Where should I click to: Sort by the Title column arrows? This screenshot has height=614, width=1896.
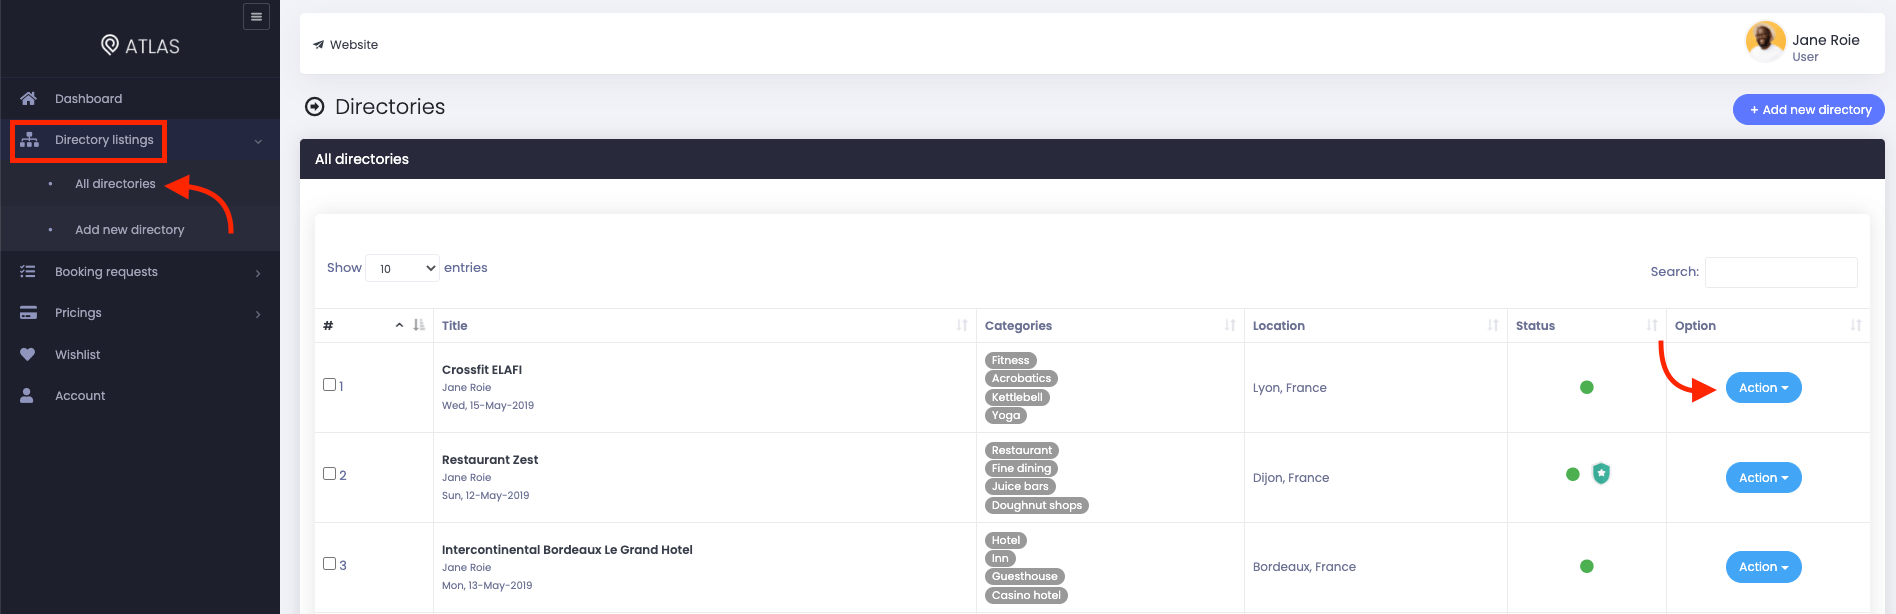tap(962, 325)
